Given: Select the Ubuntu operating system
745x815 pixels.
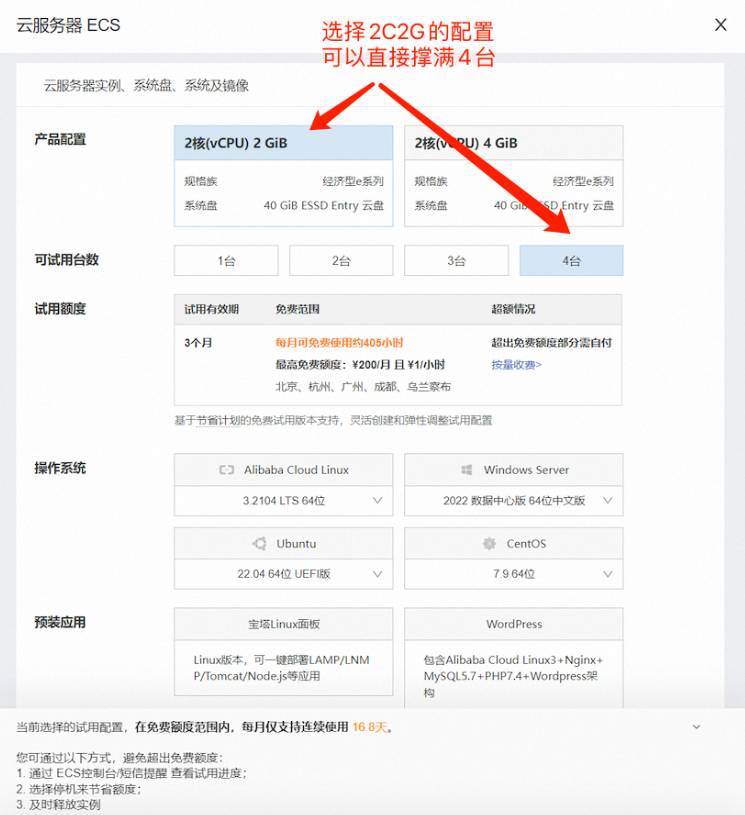Looking at the screenshot, I should (283, 544).
